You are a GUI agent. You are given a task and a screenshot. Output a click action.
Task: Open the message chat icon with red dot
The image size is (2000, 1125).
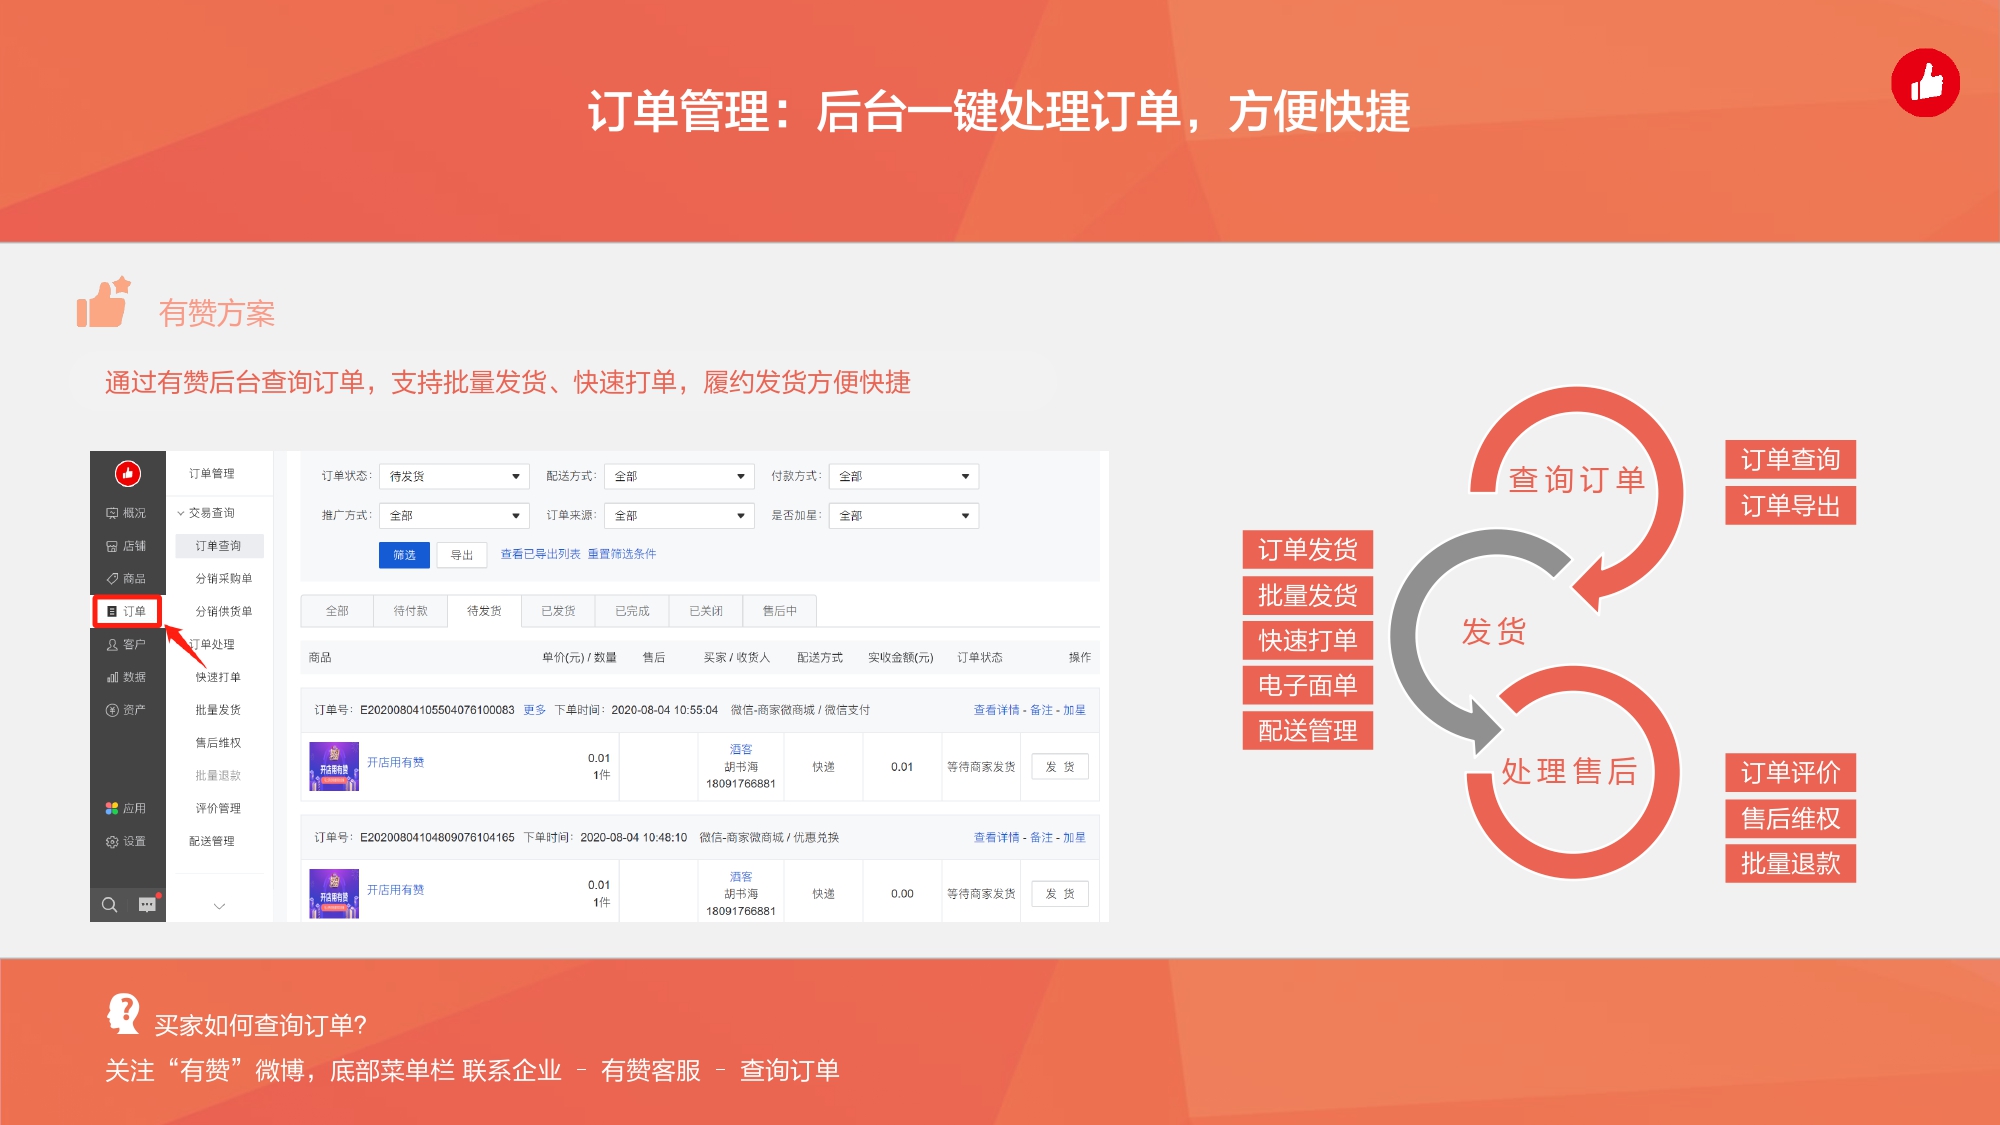click(148, 904)
